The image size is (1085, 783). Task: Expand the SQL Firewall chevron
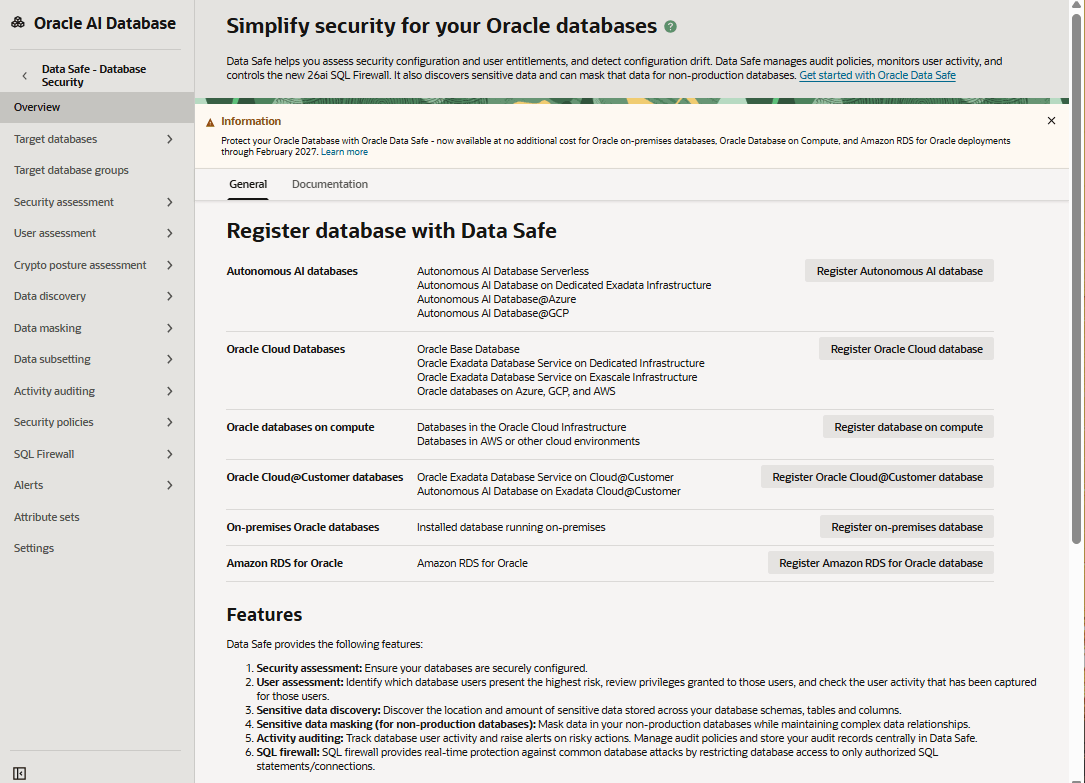pos(170,454)
